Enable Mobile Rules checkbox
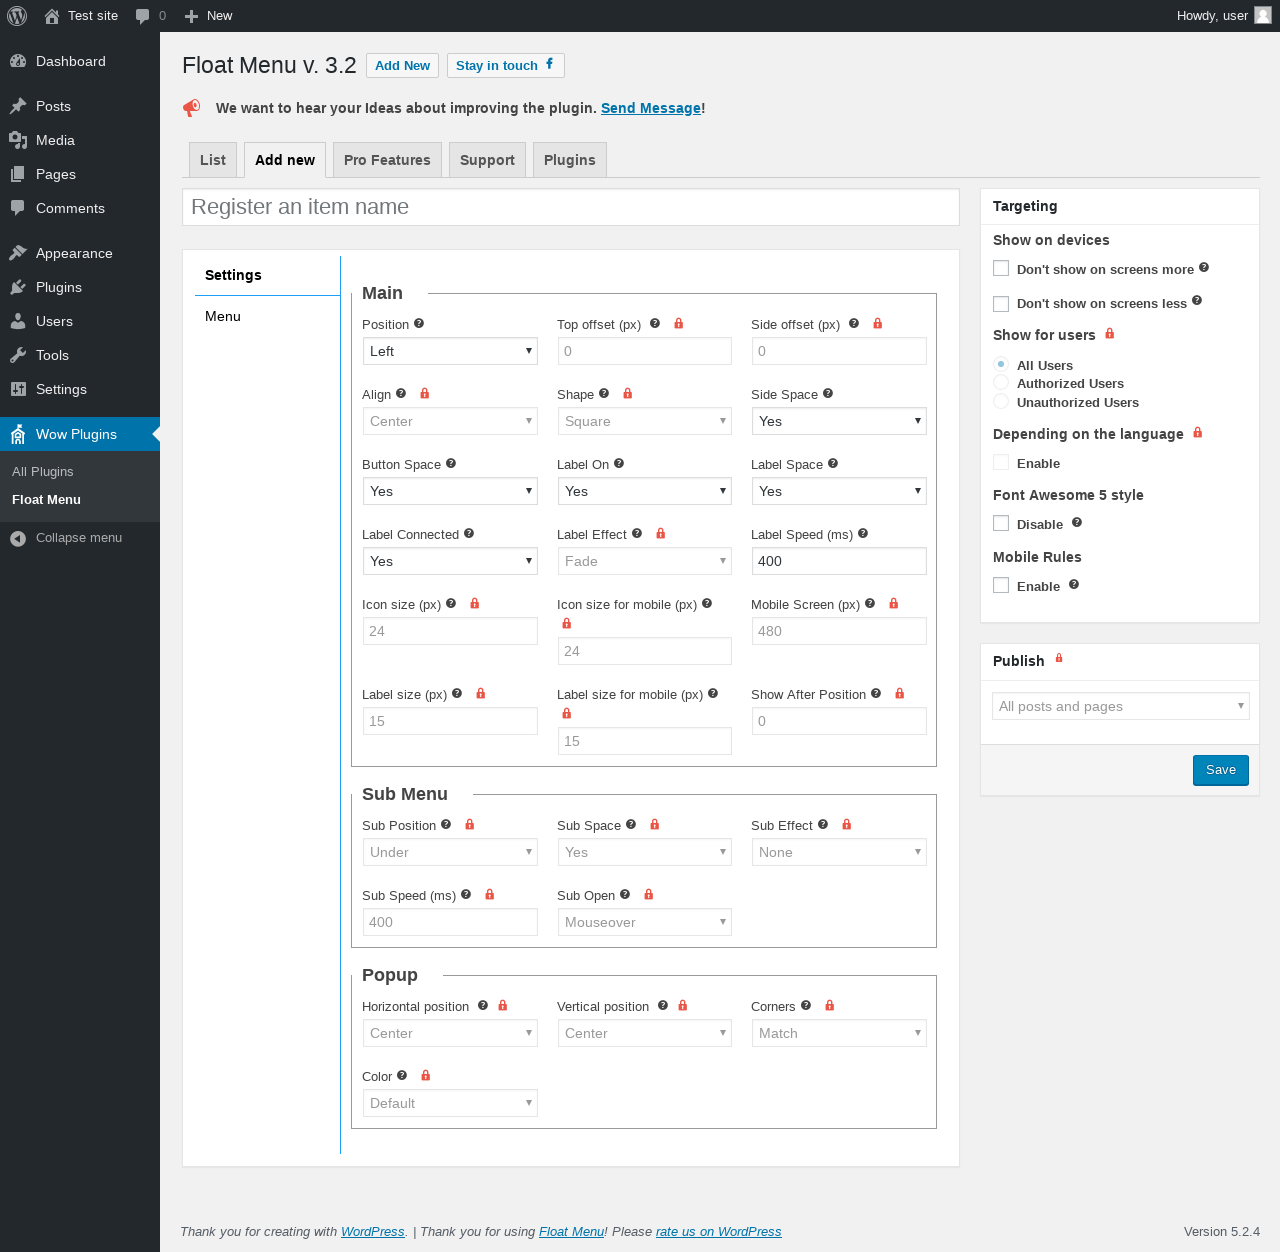Viewport: 1280px width, 1252px height. (1001, 585)
